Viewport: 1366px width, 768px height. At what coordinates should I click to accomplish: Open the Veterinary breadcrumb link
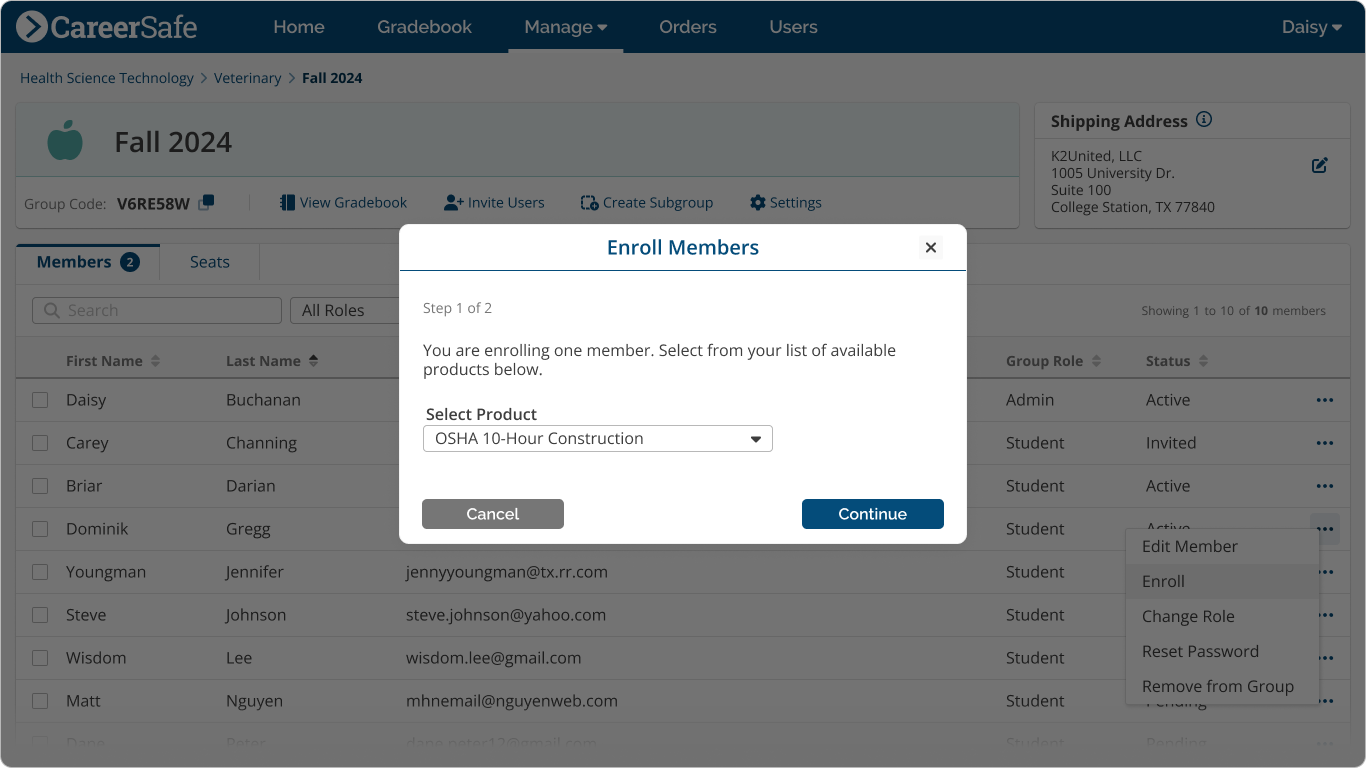point(248,77)
